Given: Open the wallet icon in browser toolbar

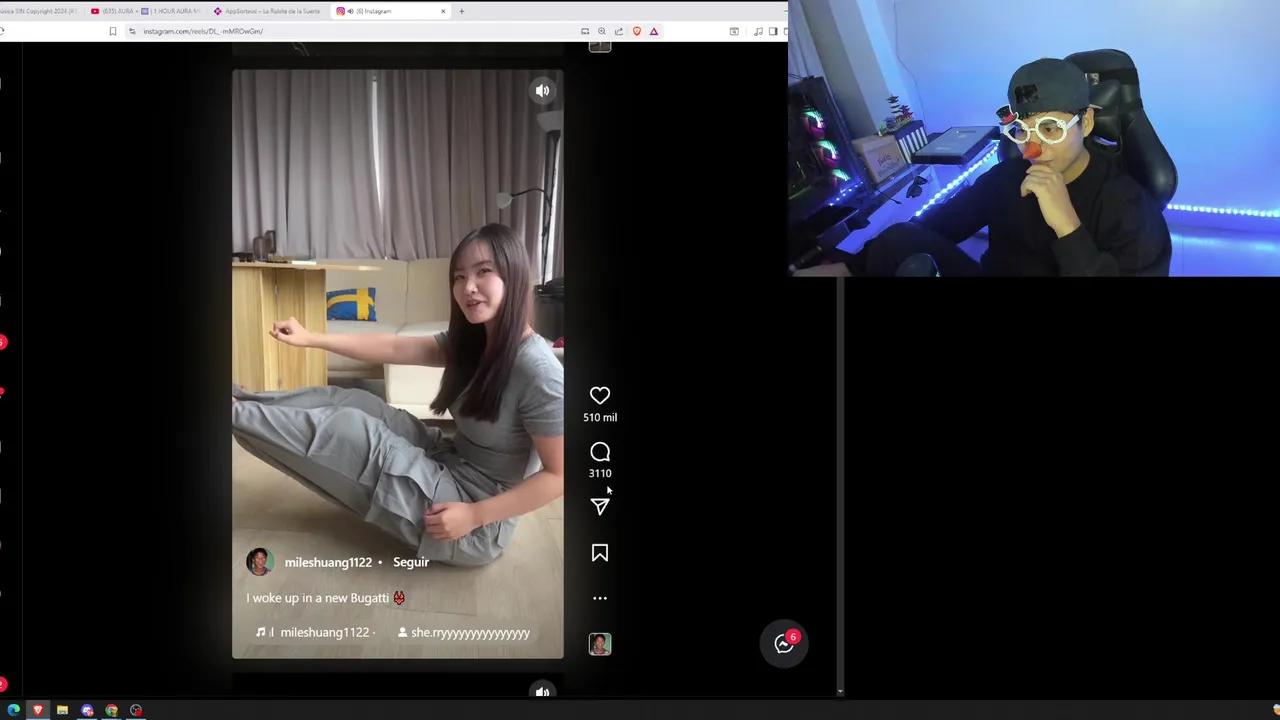Looking at the screenshot, I should coord(734,31).
